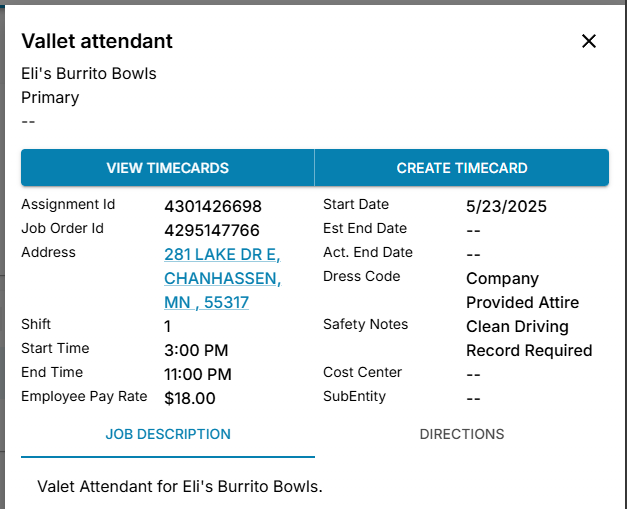The height and width of the screenshot is (509, 627).
Task: Click the 3:00 PM start time value
Action: [196, 350]
